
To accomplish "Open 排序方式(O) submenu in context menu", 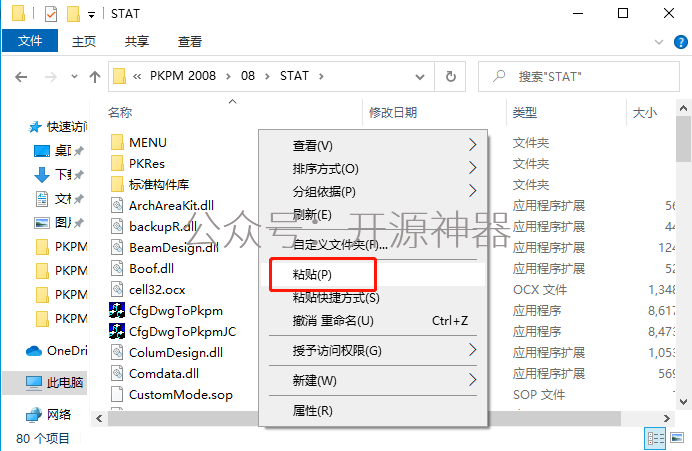I will 373,168.
